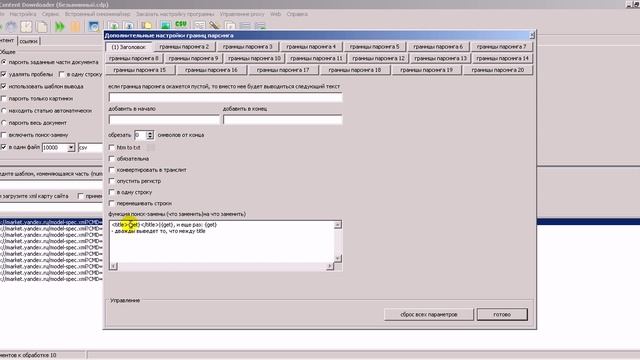Uncheck в один файл checkbox
The width and height of the screenshot is (640, 360).
click(x=4, y=147)
